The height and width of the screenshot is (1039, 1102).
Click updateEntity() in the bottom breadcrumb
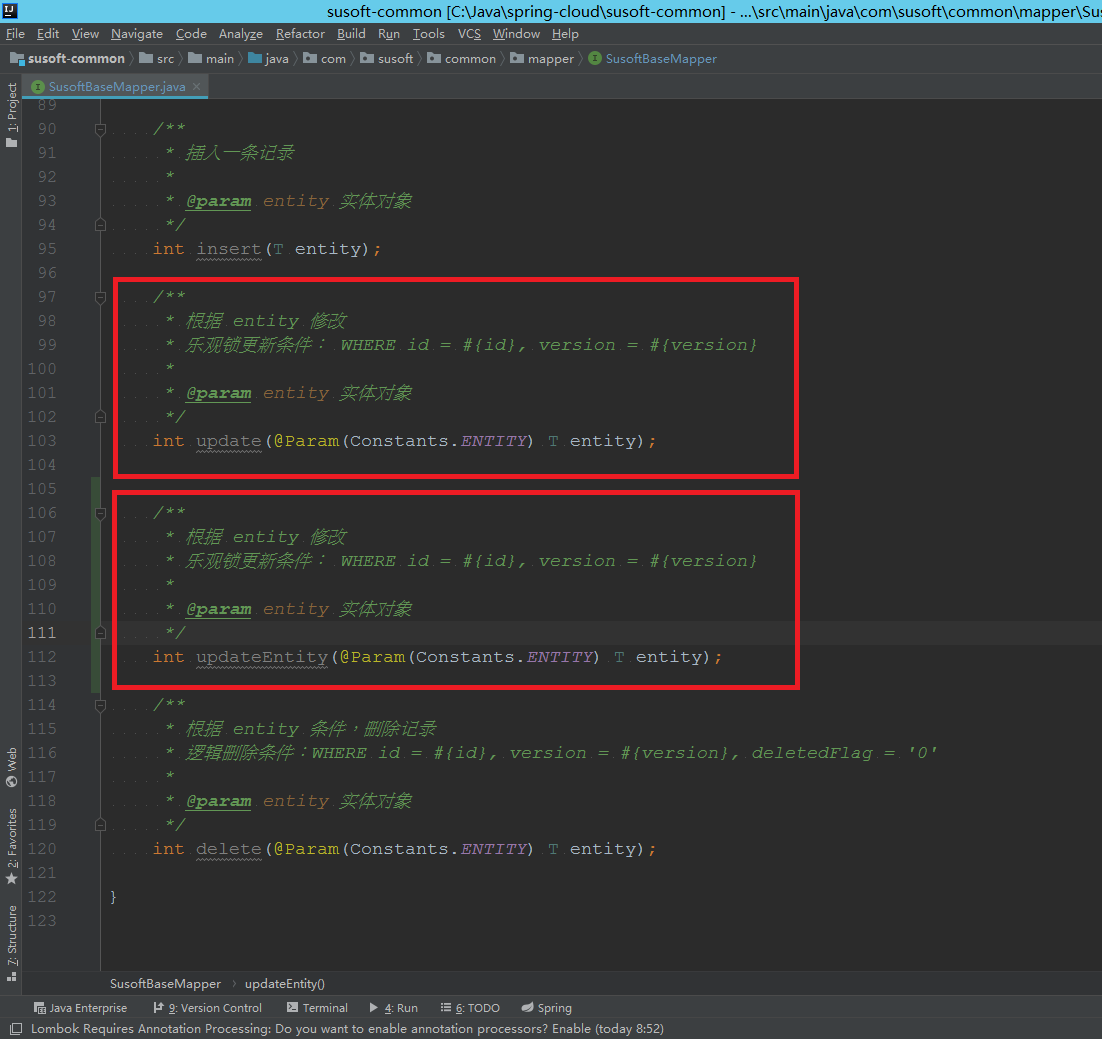(284, 983)
